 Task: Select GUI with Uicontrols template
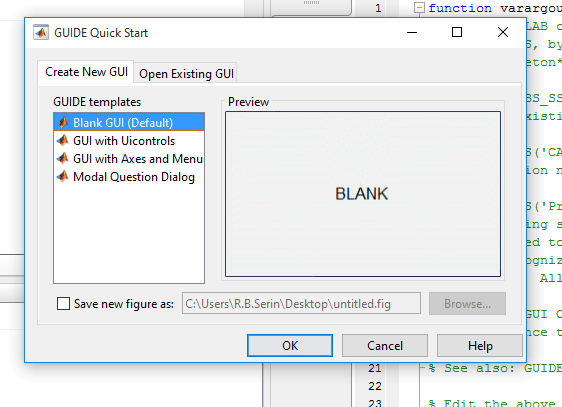click(129, 140)
